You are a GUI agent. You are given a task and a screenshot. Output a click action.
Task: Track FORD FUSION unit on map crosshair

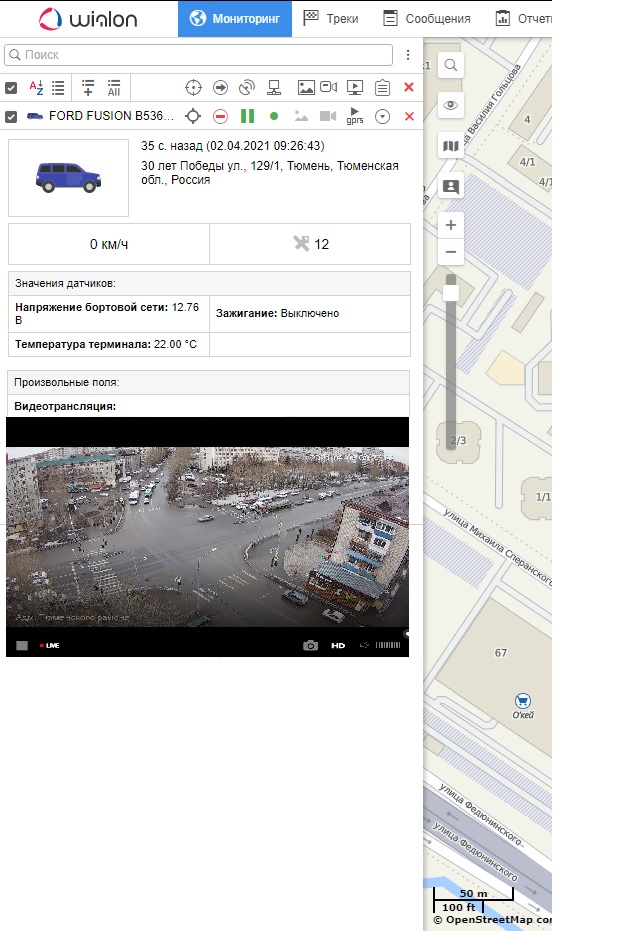coord(194,117)
